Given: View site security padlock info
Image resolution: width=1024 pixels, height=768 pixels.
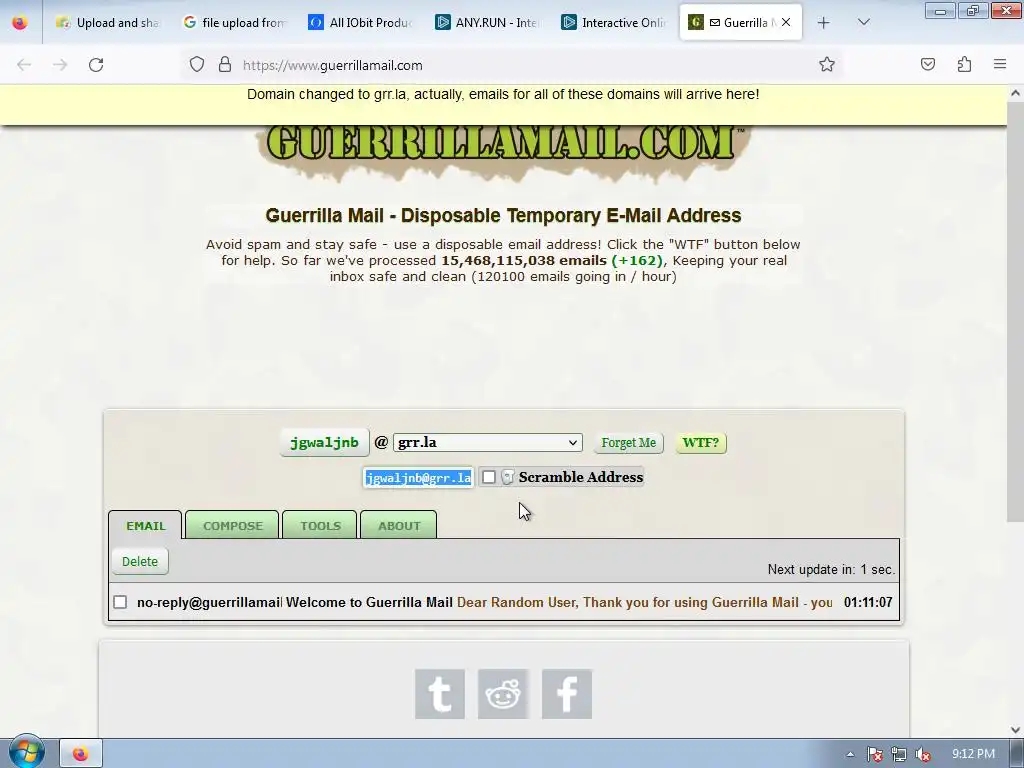Looking at the screenshot, I should pyautogui.click(x=225, y=65).
